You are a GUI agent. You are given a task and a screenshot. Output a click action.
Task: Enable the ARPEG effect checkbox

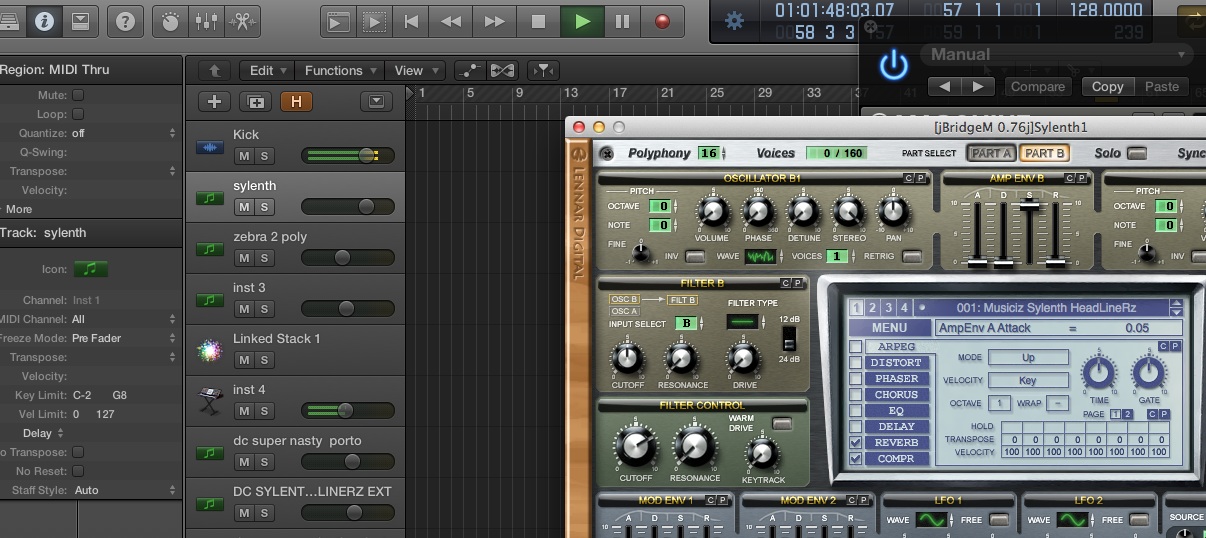pyautogui.click(x=855, y=347)
